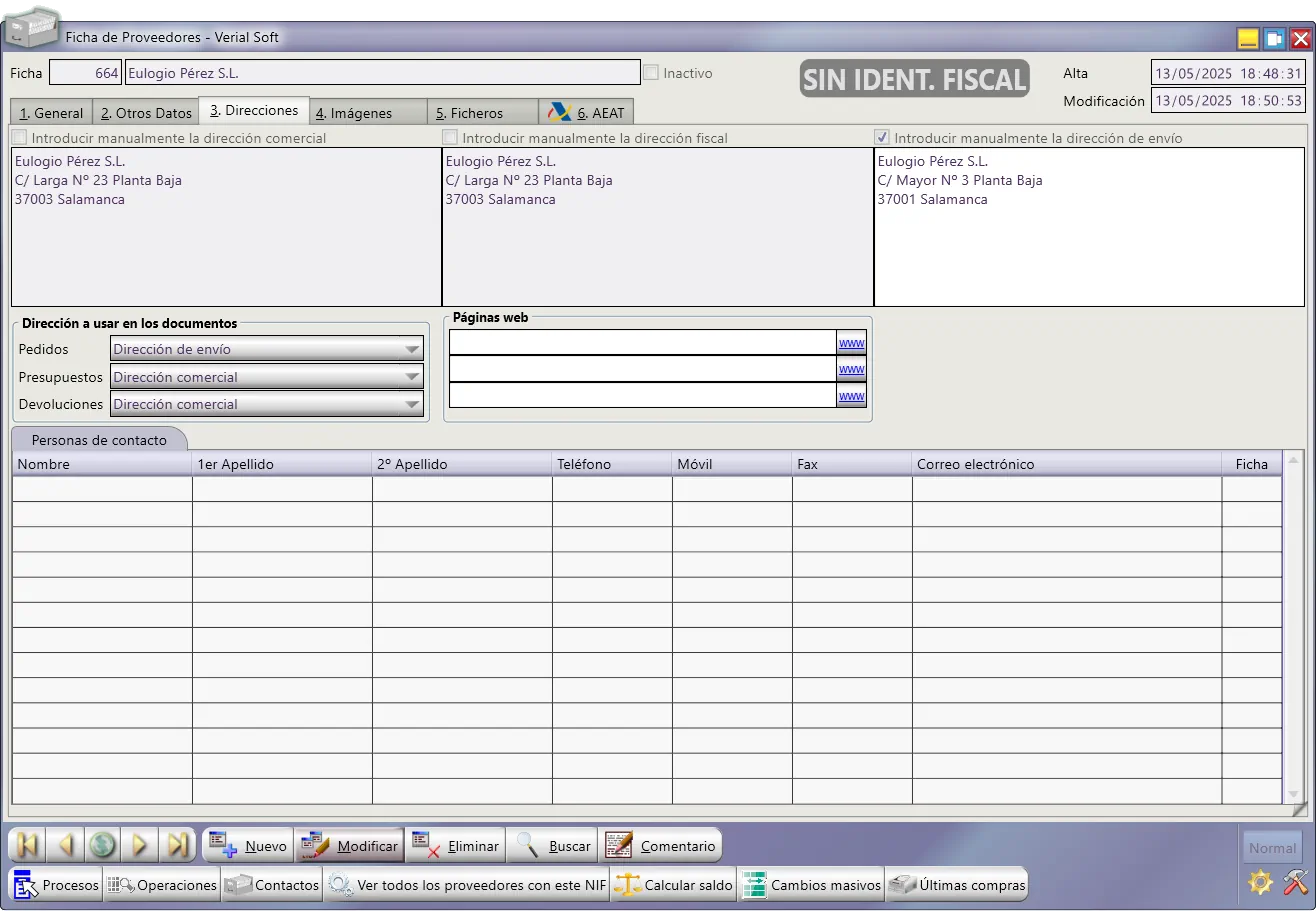
Task: Open settings with the gear icon
Action: pos(1261,882)
